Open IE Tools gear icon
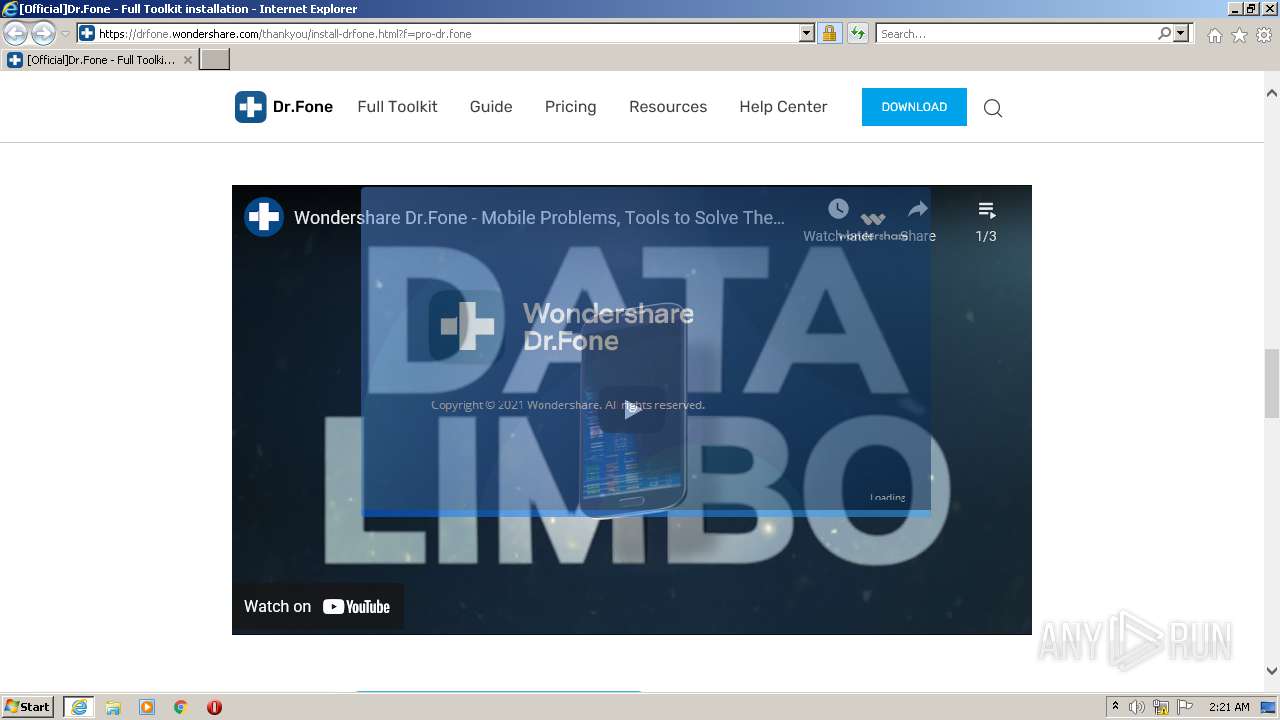The height and width of the screenshot is (720, 1280). pos(1264,35)
